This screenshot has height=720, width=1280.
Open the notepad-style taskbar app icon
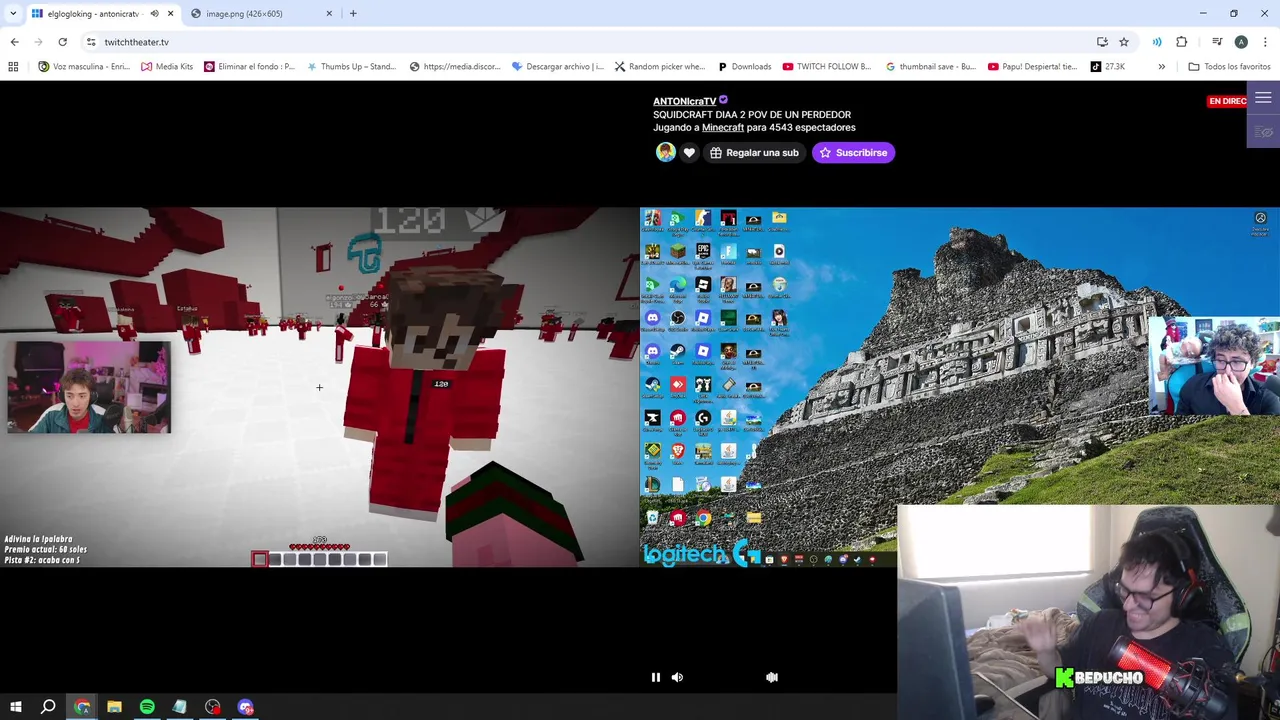click(179, 707)
